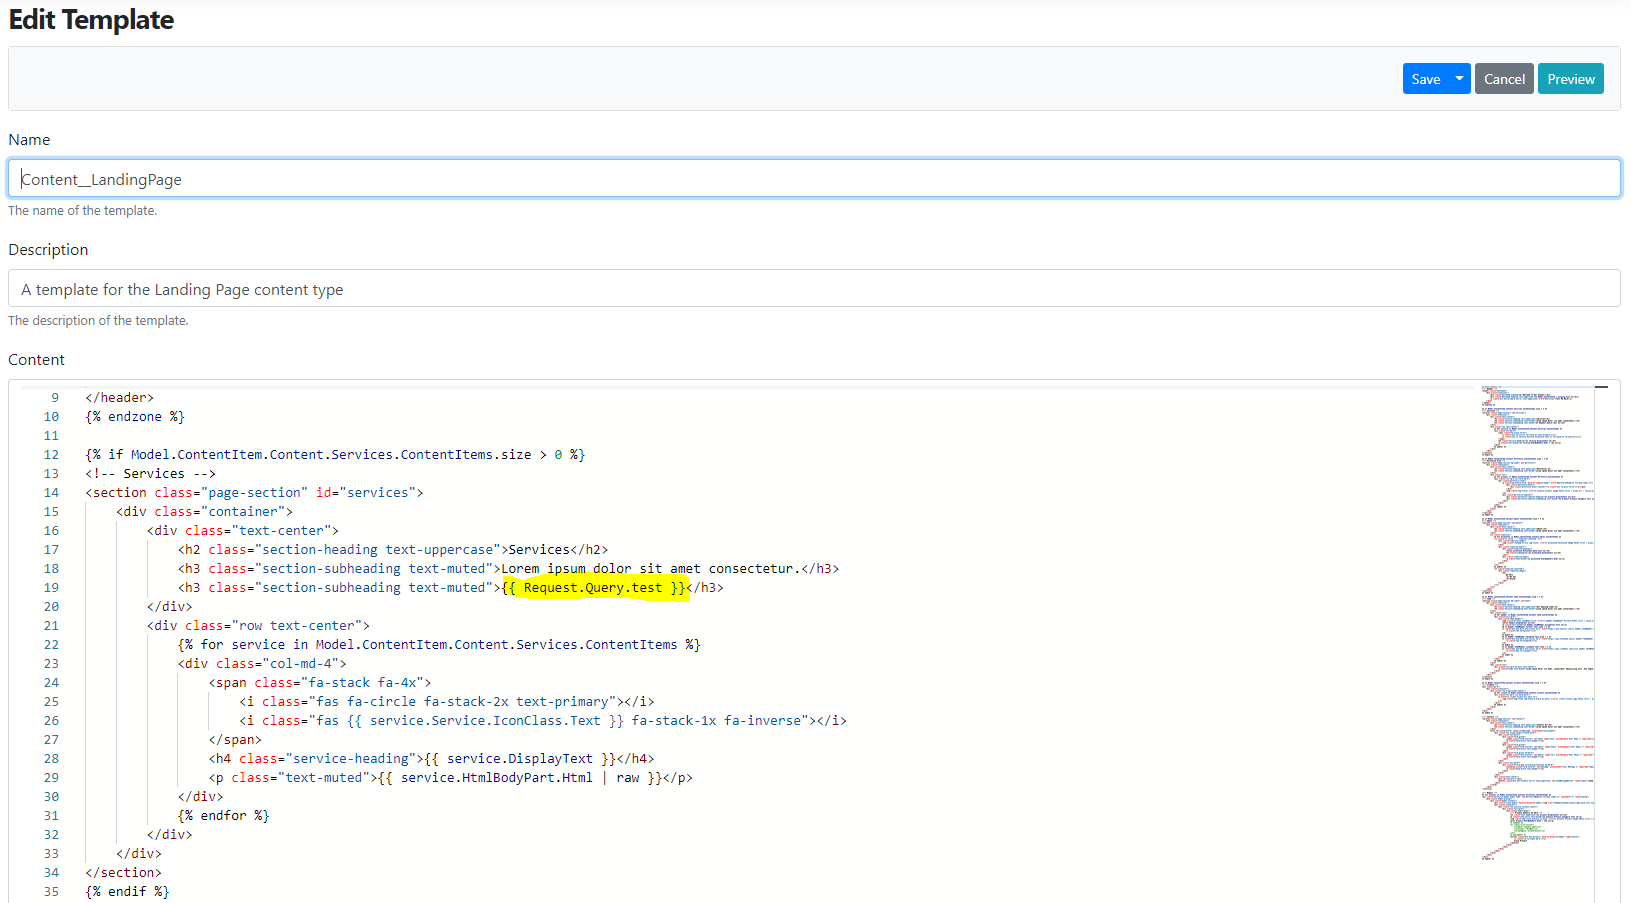Click the 'The name of the template.' hint

point(82,211)
